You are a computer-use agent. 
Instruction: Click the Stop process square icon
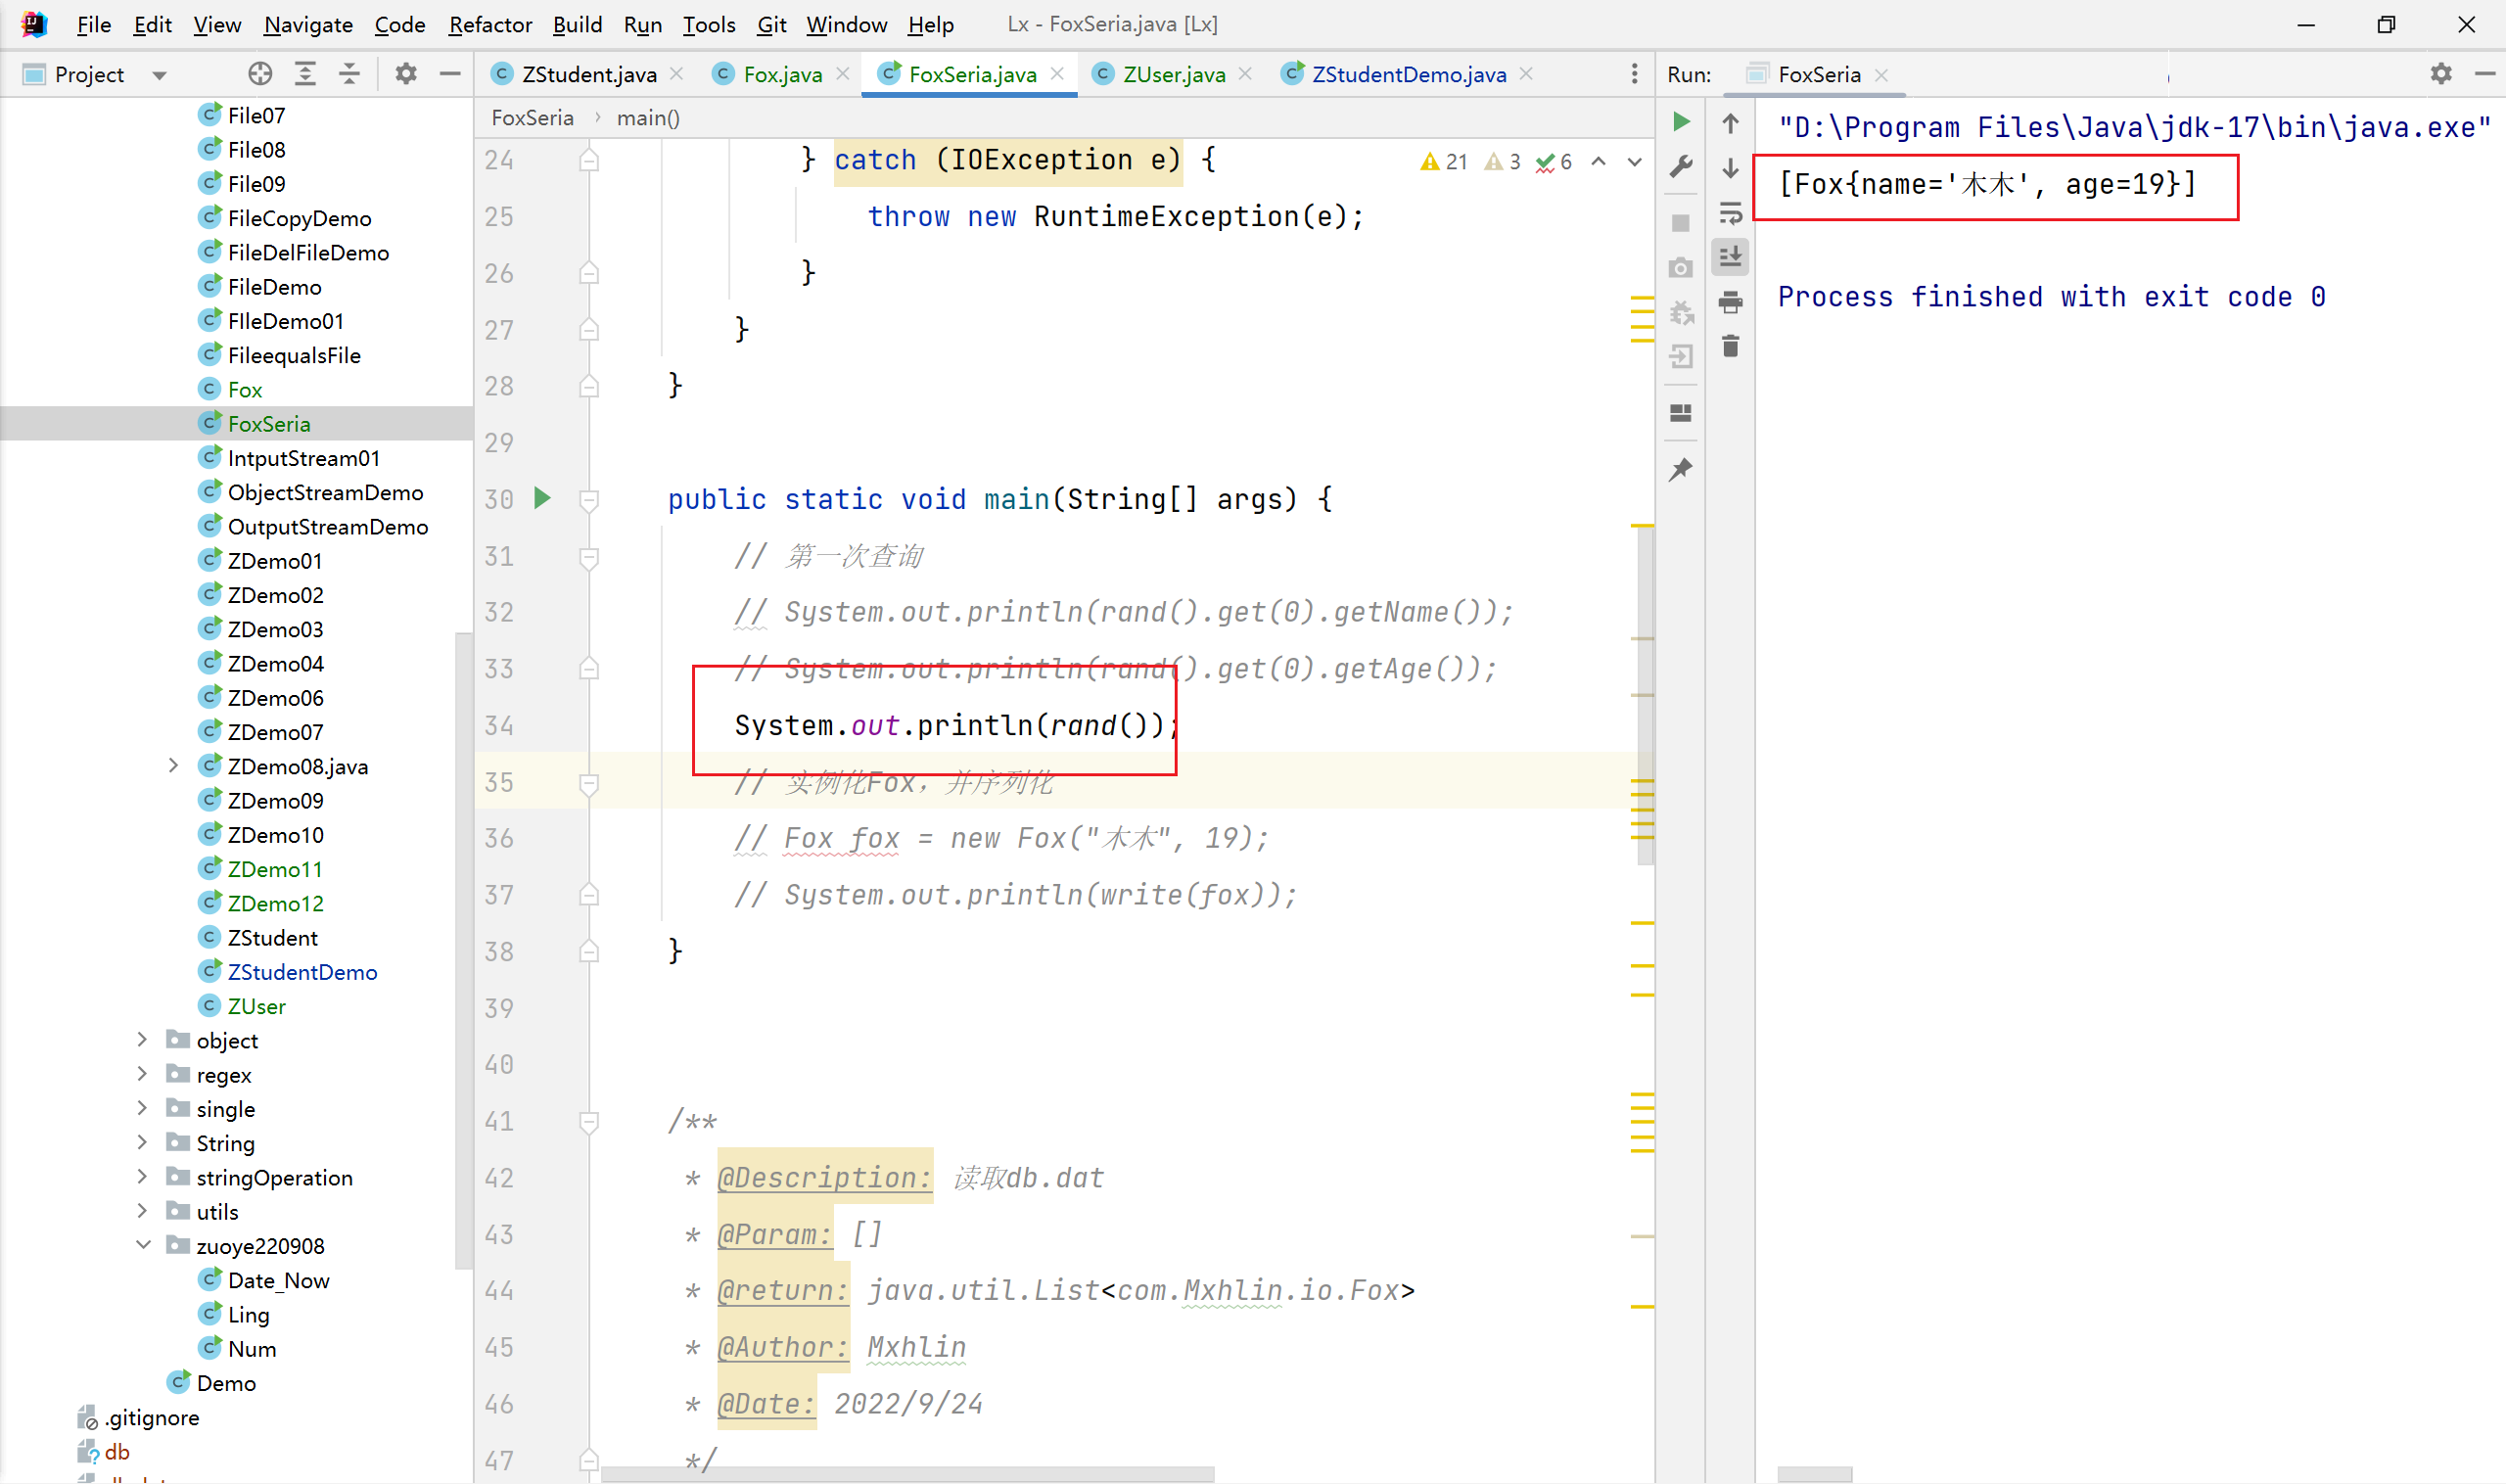pyautogui.click(x=1681, y=223)
